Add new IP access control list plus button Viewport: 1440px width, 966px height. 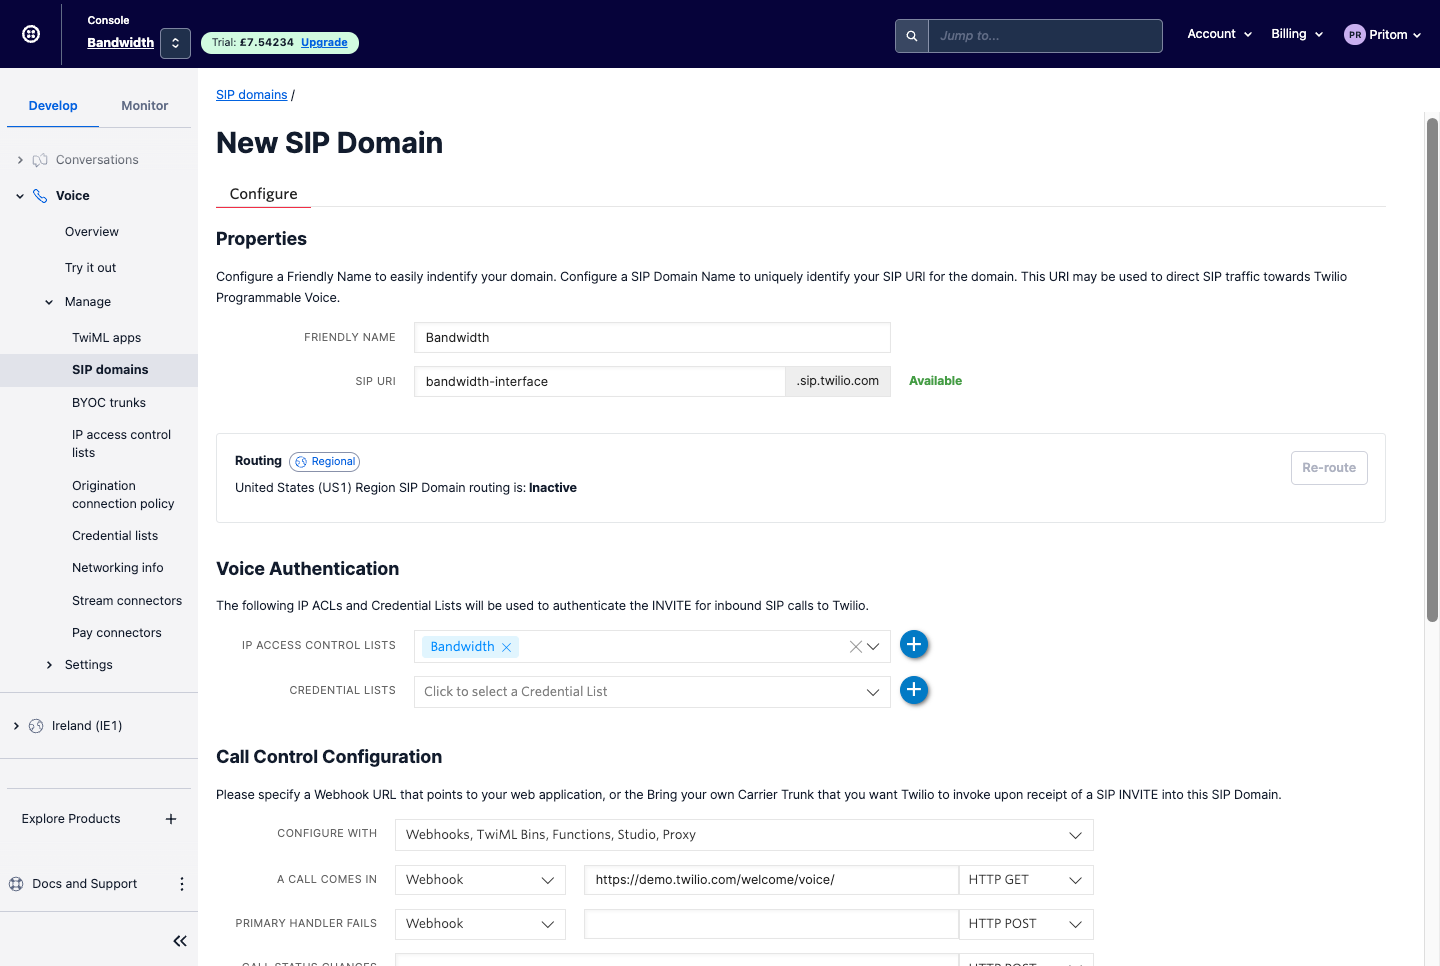coord(914,645)
